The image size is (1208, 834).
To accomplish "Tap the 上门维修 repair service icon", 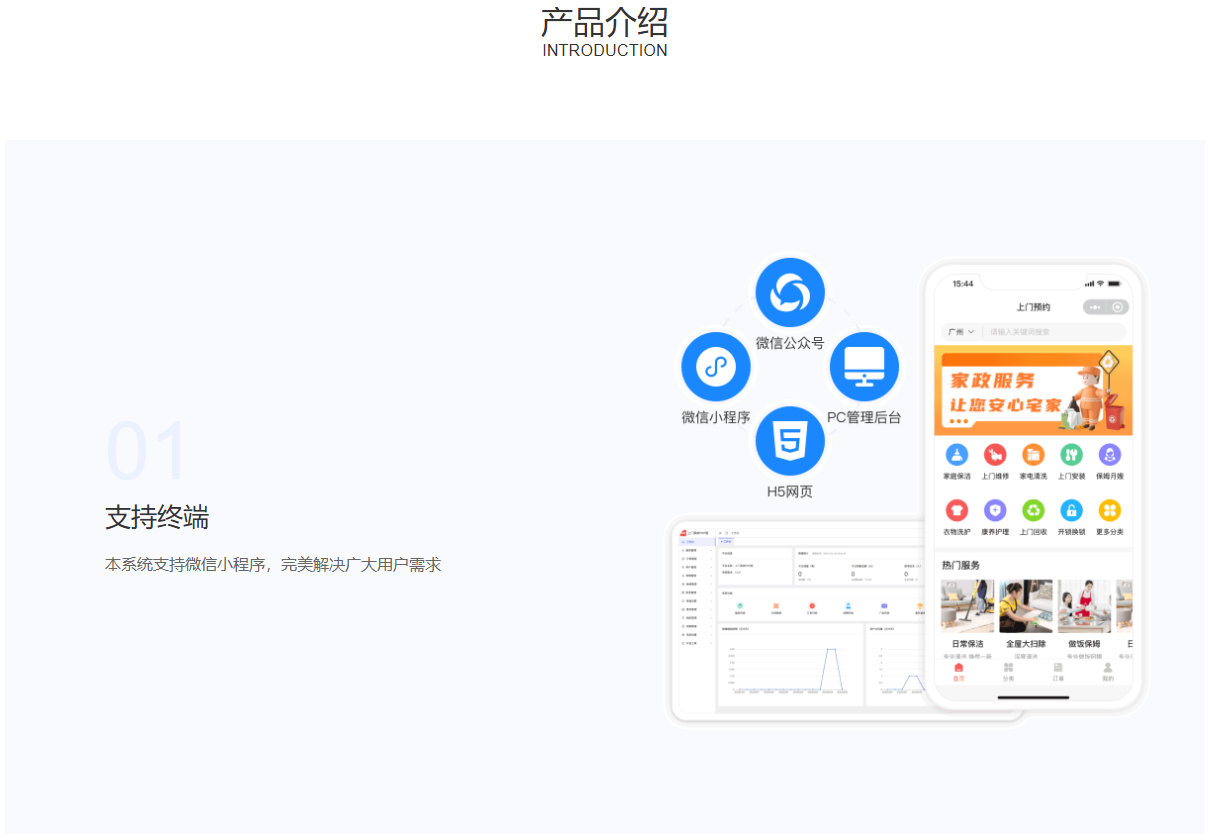I will pos(995,455).
